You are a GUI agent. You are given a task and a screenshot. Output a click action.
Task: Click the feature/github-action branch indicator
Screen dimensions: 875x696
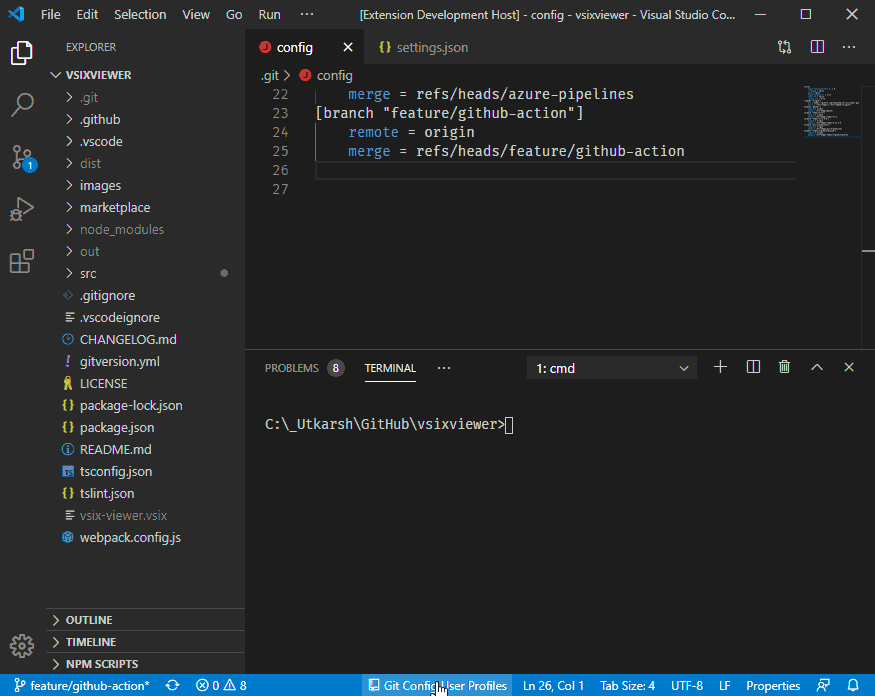[82, 685]
